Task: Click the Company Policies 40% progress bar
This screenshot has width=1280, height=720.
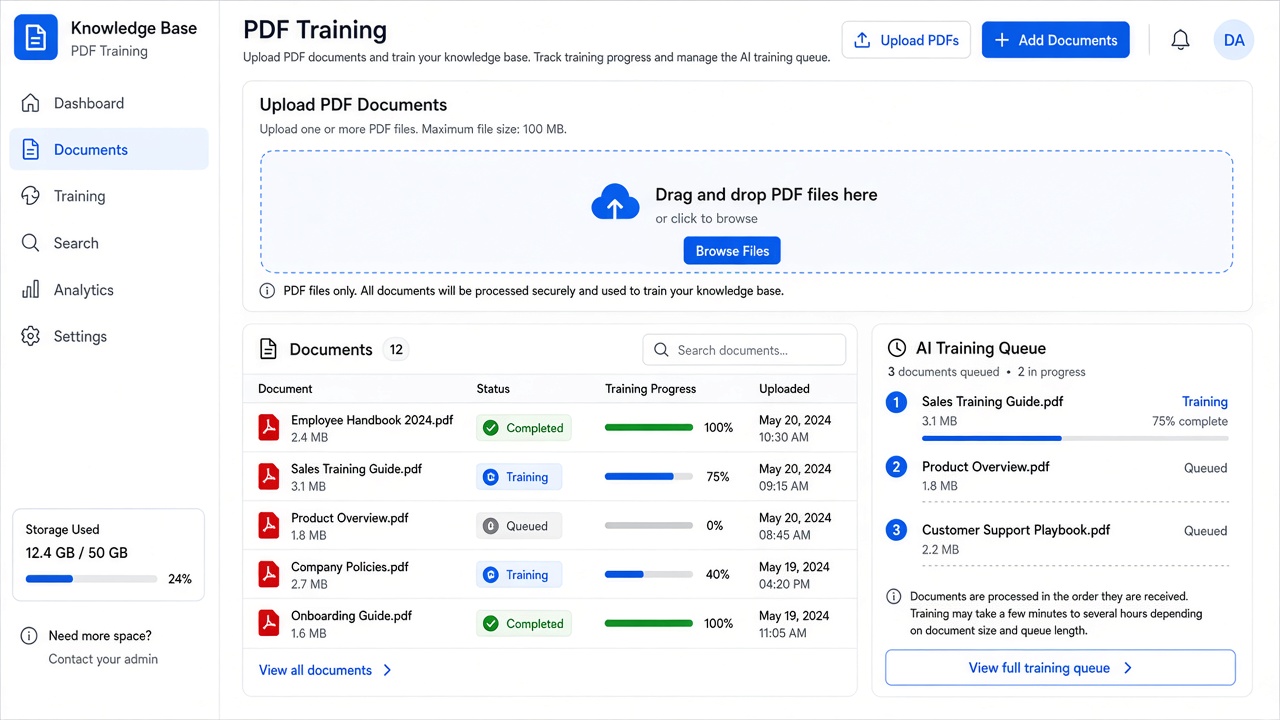Action: (x=649, y=575)
